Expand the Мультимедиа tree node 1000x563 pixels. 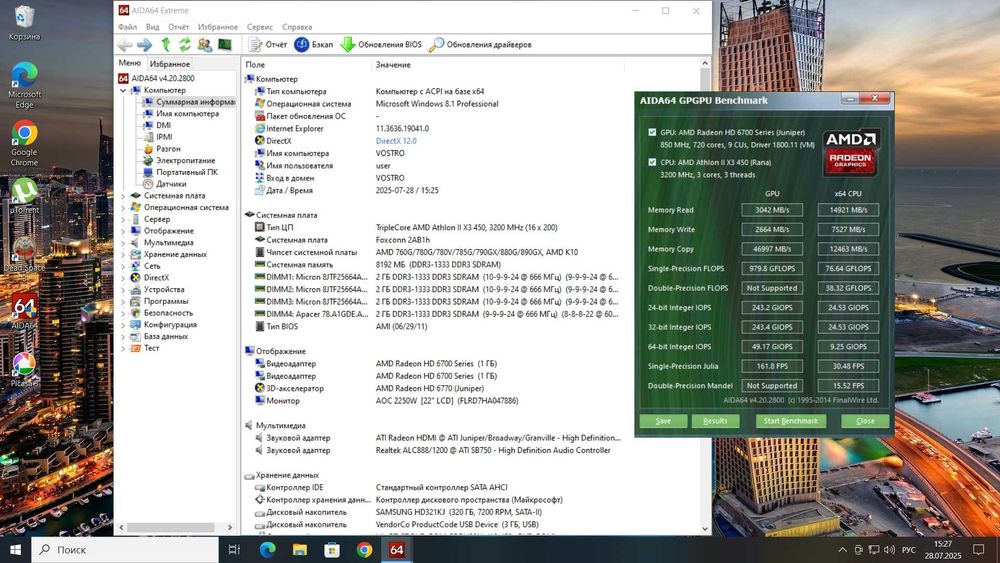pyautogui.click(x=123, y=242)
